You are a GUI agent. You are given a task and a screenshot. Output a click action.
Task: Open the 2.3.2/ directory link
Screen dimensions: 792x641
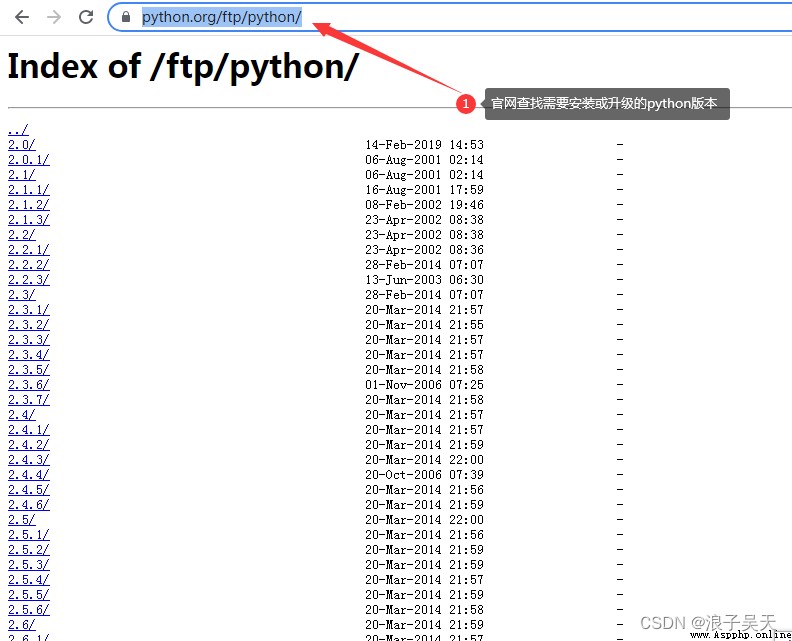29,325
